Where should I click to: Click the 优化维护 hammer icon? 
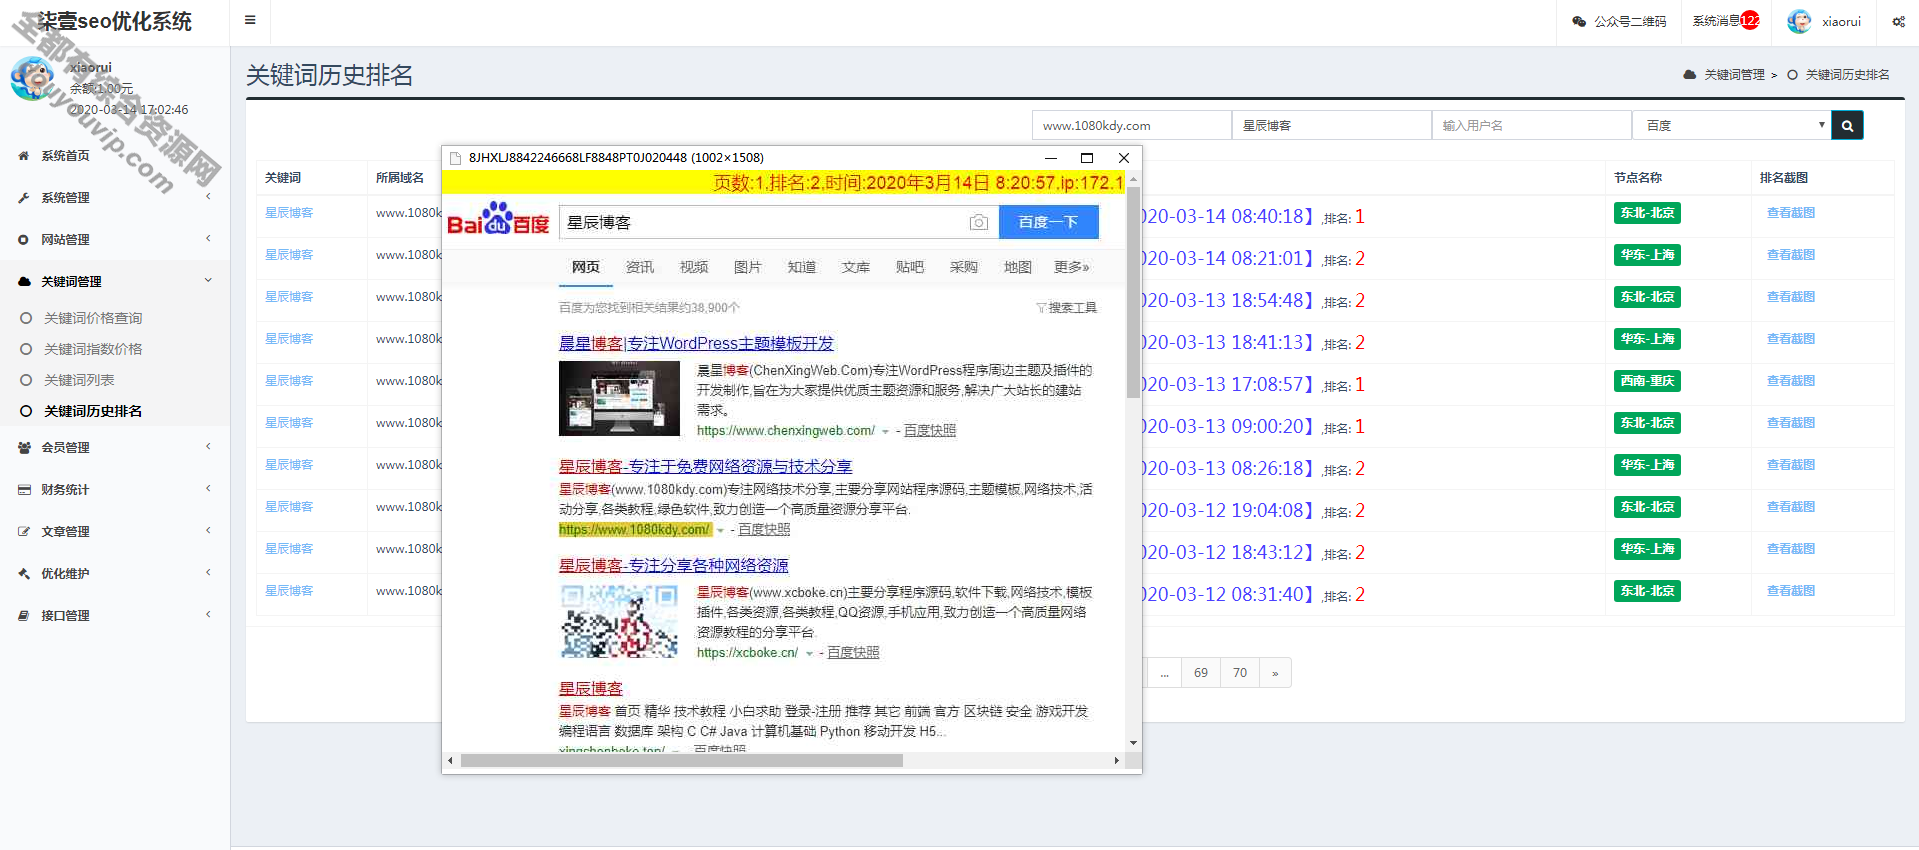[x=23, y=573]
